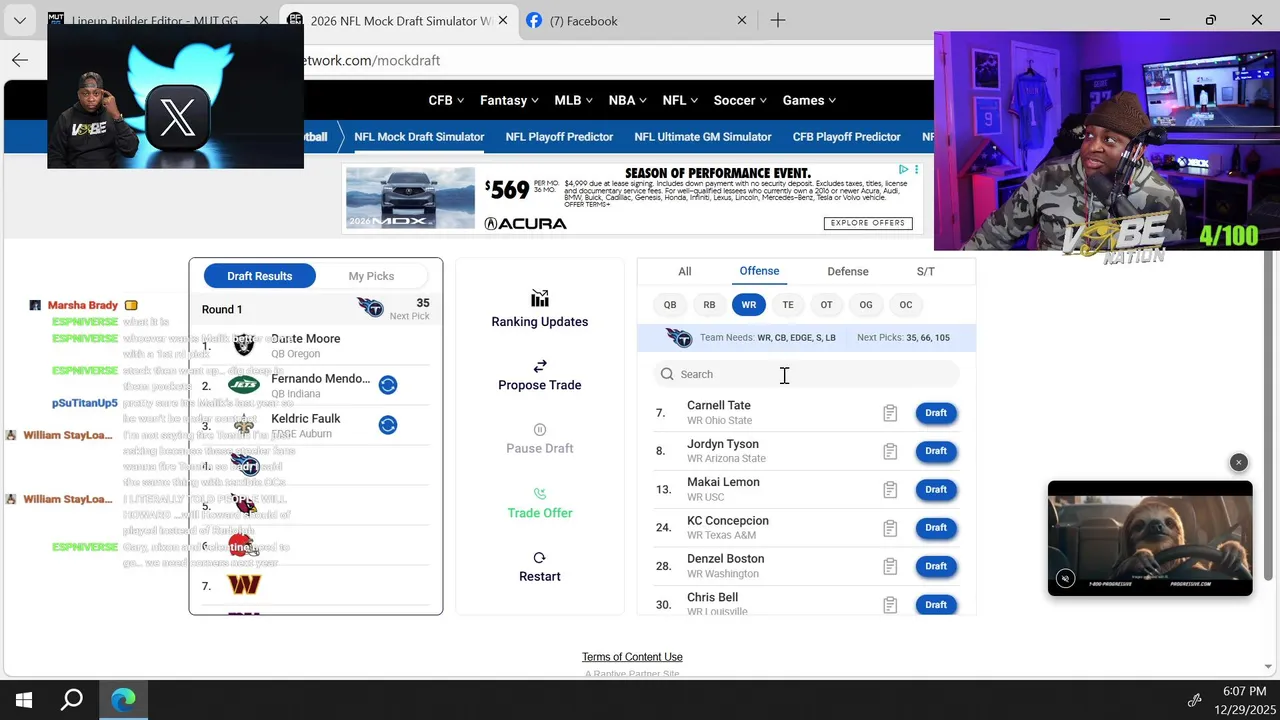Filter players by RB position
This screenshot has width=1280, height=720.
709,305
